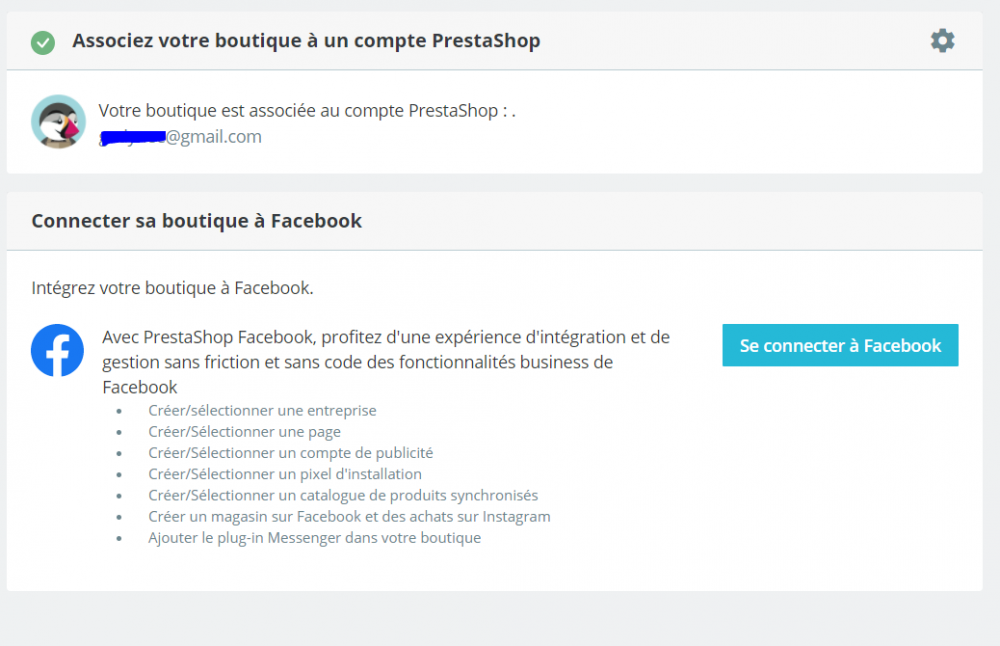Click the PrestaShop puffin avatar
This screenshot has height=646, width=1000.
(58, 122)
